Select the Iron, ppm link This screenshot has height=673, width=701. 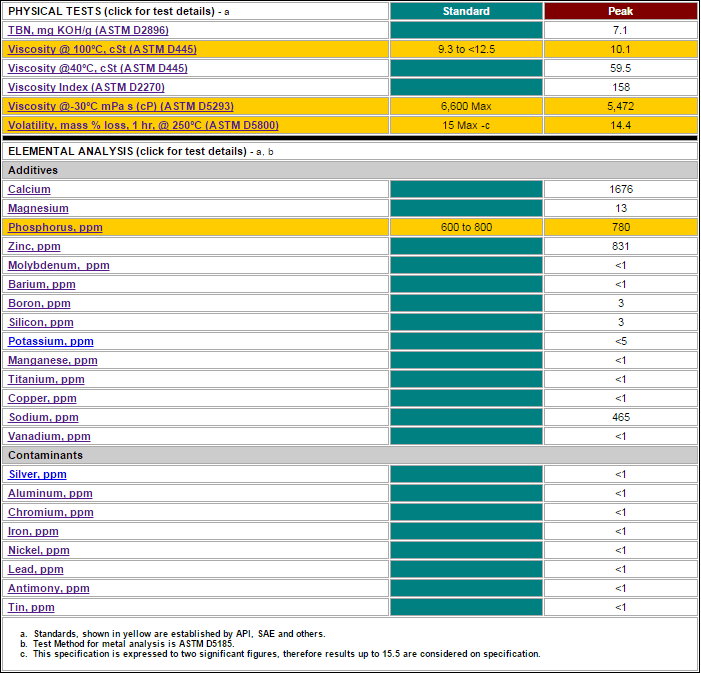33,531
